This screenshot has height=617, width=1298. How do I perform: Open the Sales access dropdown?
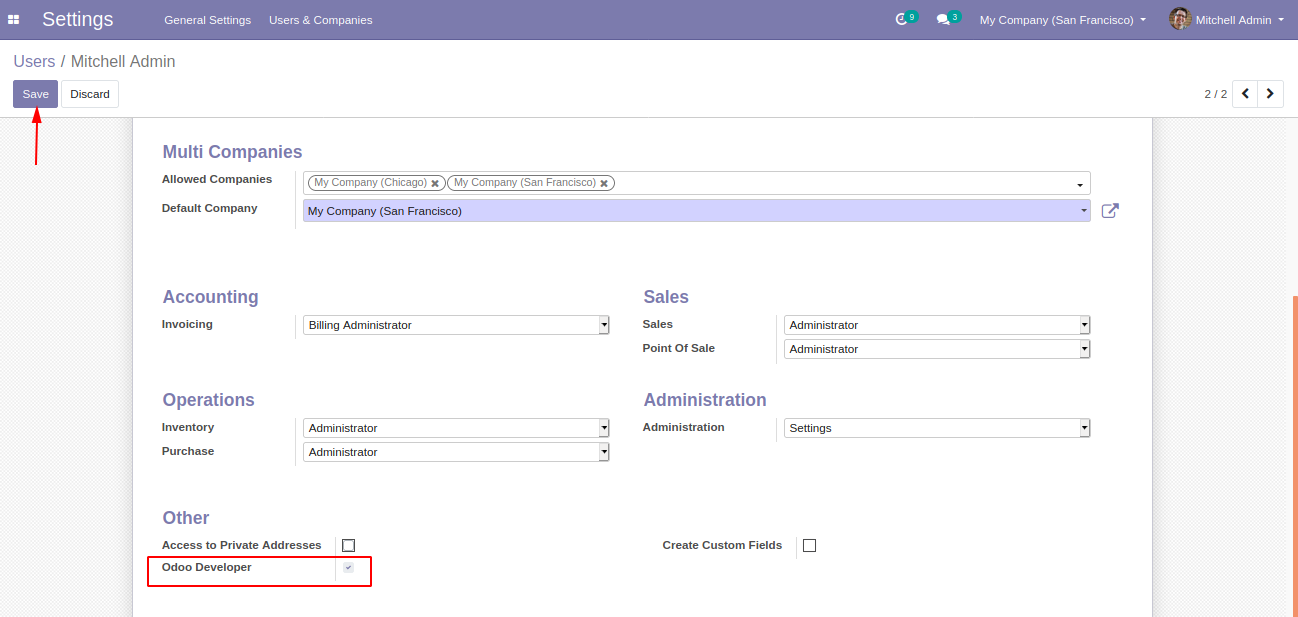pos(937,325)
